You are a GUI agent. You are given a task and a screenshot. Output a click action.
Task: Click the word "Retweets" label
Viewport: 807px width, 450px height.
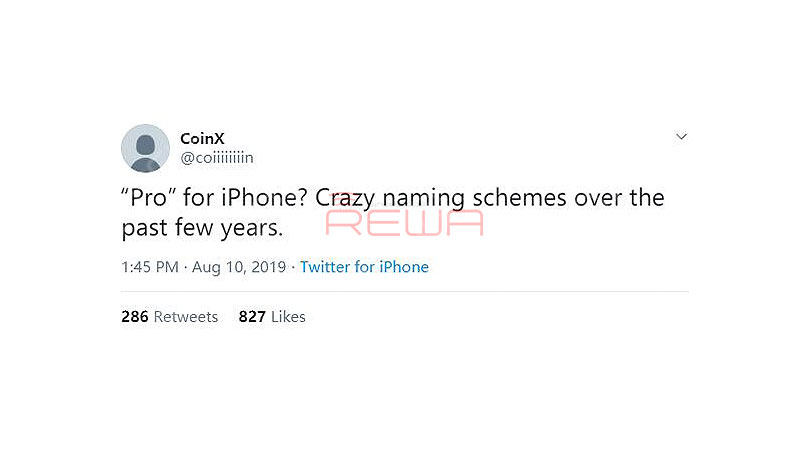186,316
